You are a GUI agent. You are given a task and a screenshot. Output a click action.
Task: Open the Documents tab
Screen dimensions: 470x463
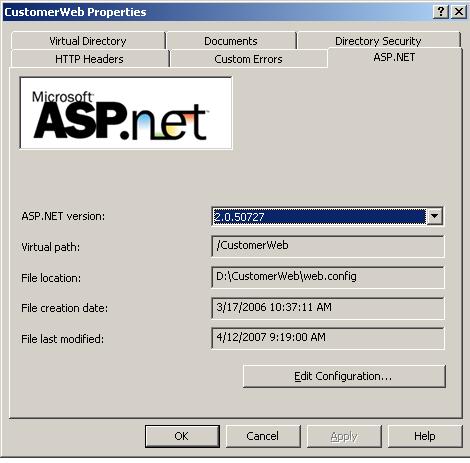231,41
